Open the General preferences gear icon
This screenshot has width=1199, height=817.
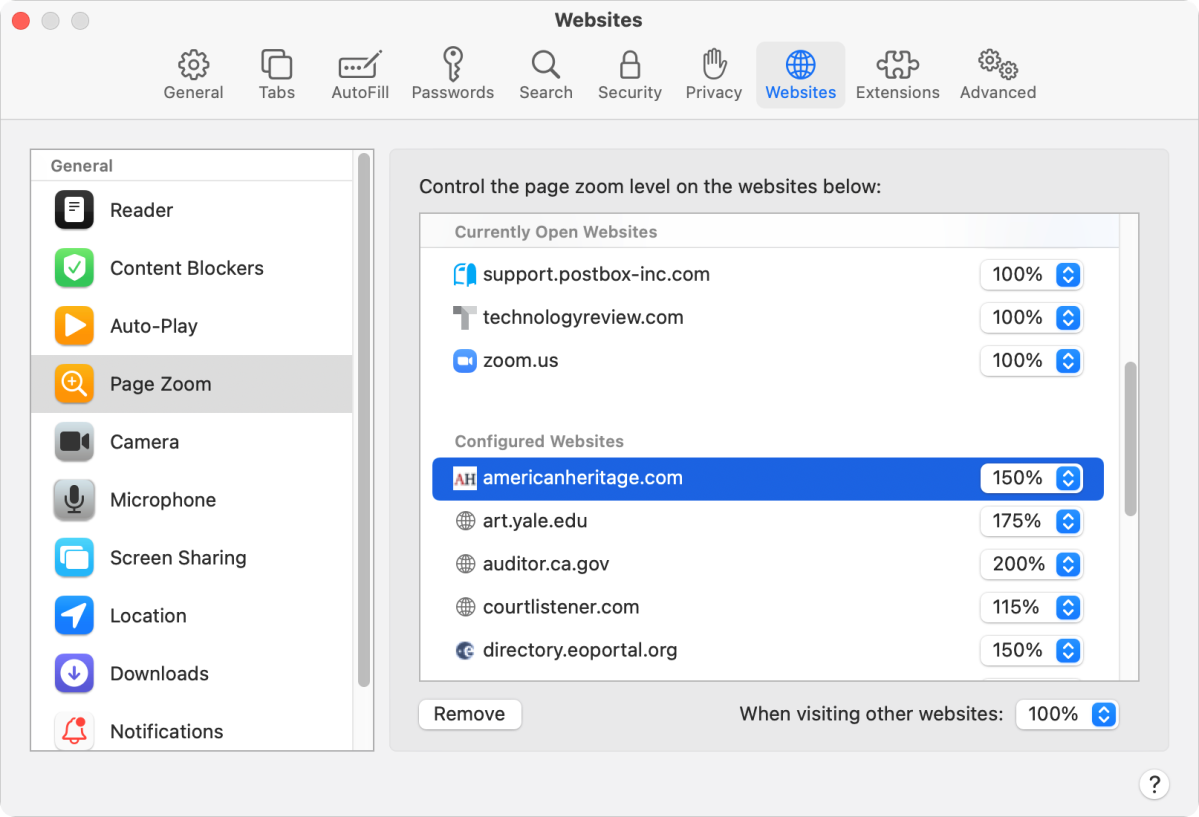point(193,65)
